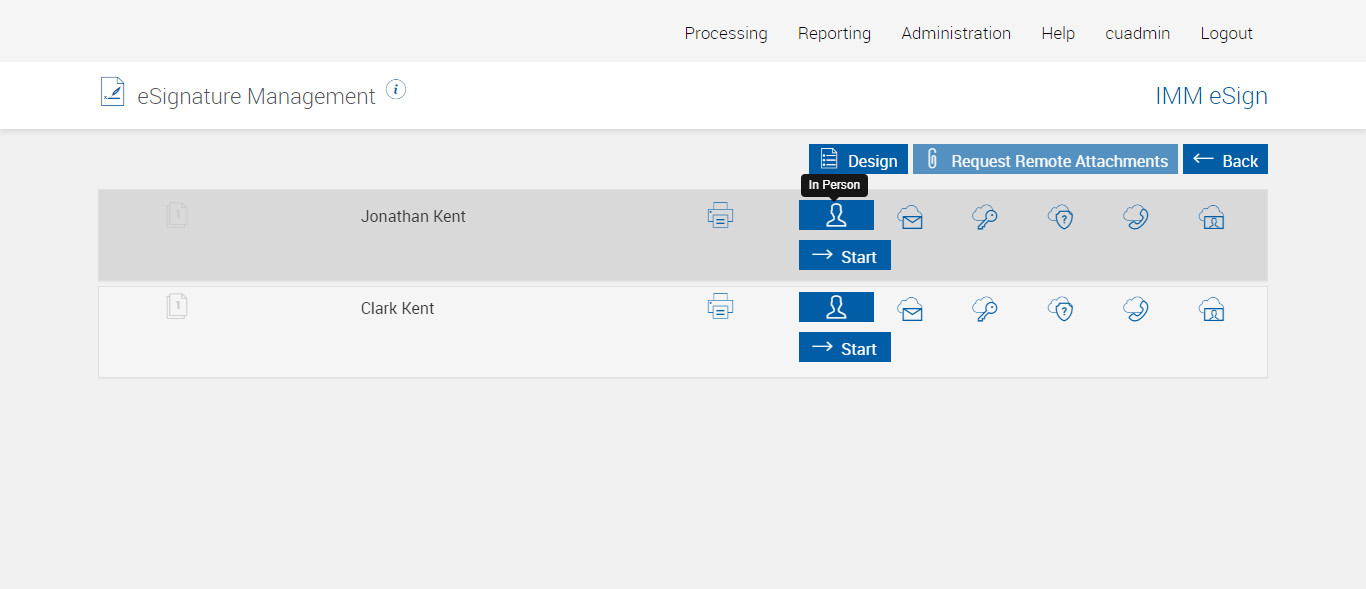Select cloud ID photo option for Clark Kent
The height and width of the screenshot is (589, 1366).
coord(1211,309)
